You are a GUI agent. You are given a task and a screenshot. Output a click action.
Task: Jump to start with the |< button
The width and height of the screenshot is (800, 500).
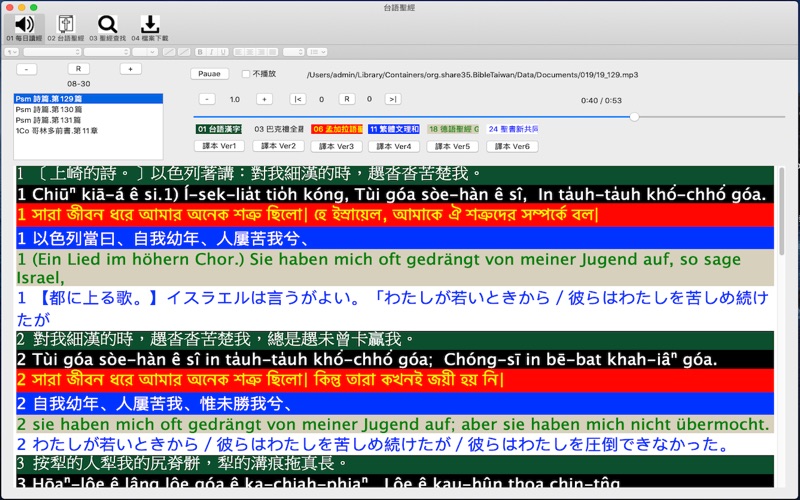[x=297, y=99]
